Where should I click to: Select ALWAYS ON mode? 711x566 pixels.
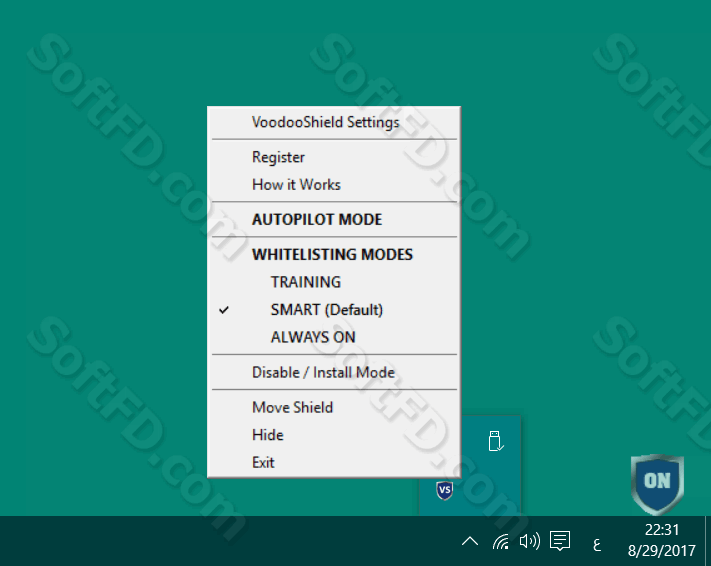tap(334, 337)
